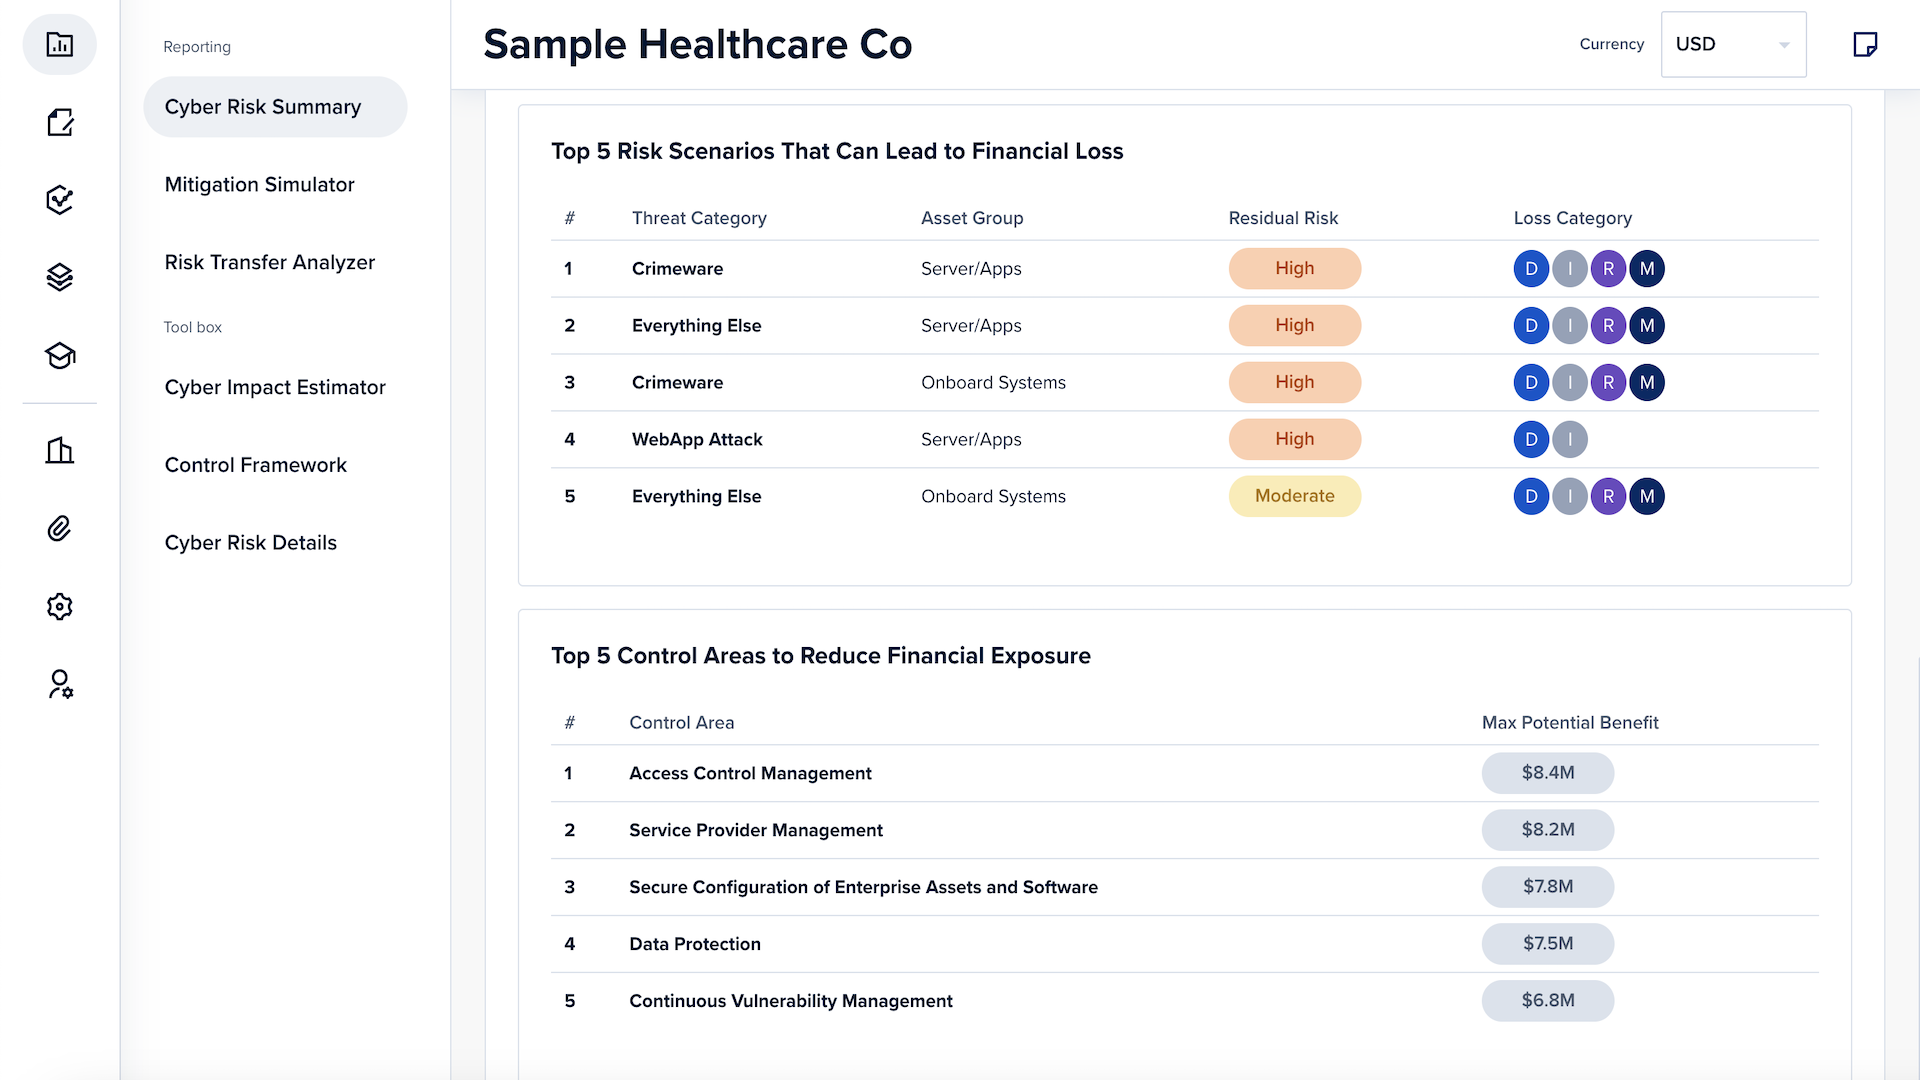Open the graduation cap sidebar icon
Screen dimensions: 1920x1080
pyautogui.click(x=60, y=355)
